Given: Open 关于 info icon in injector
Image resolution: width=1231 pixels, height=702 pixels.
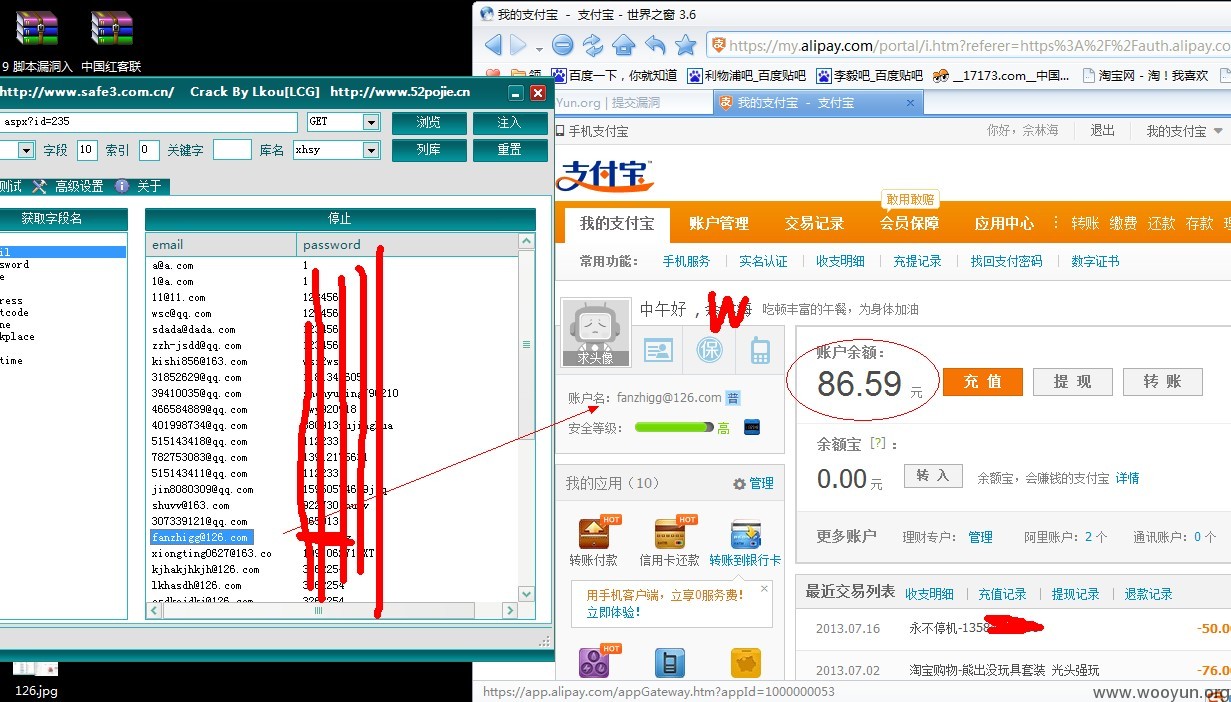Looking at the screenshot, I should (122, 186).
